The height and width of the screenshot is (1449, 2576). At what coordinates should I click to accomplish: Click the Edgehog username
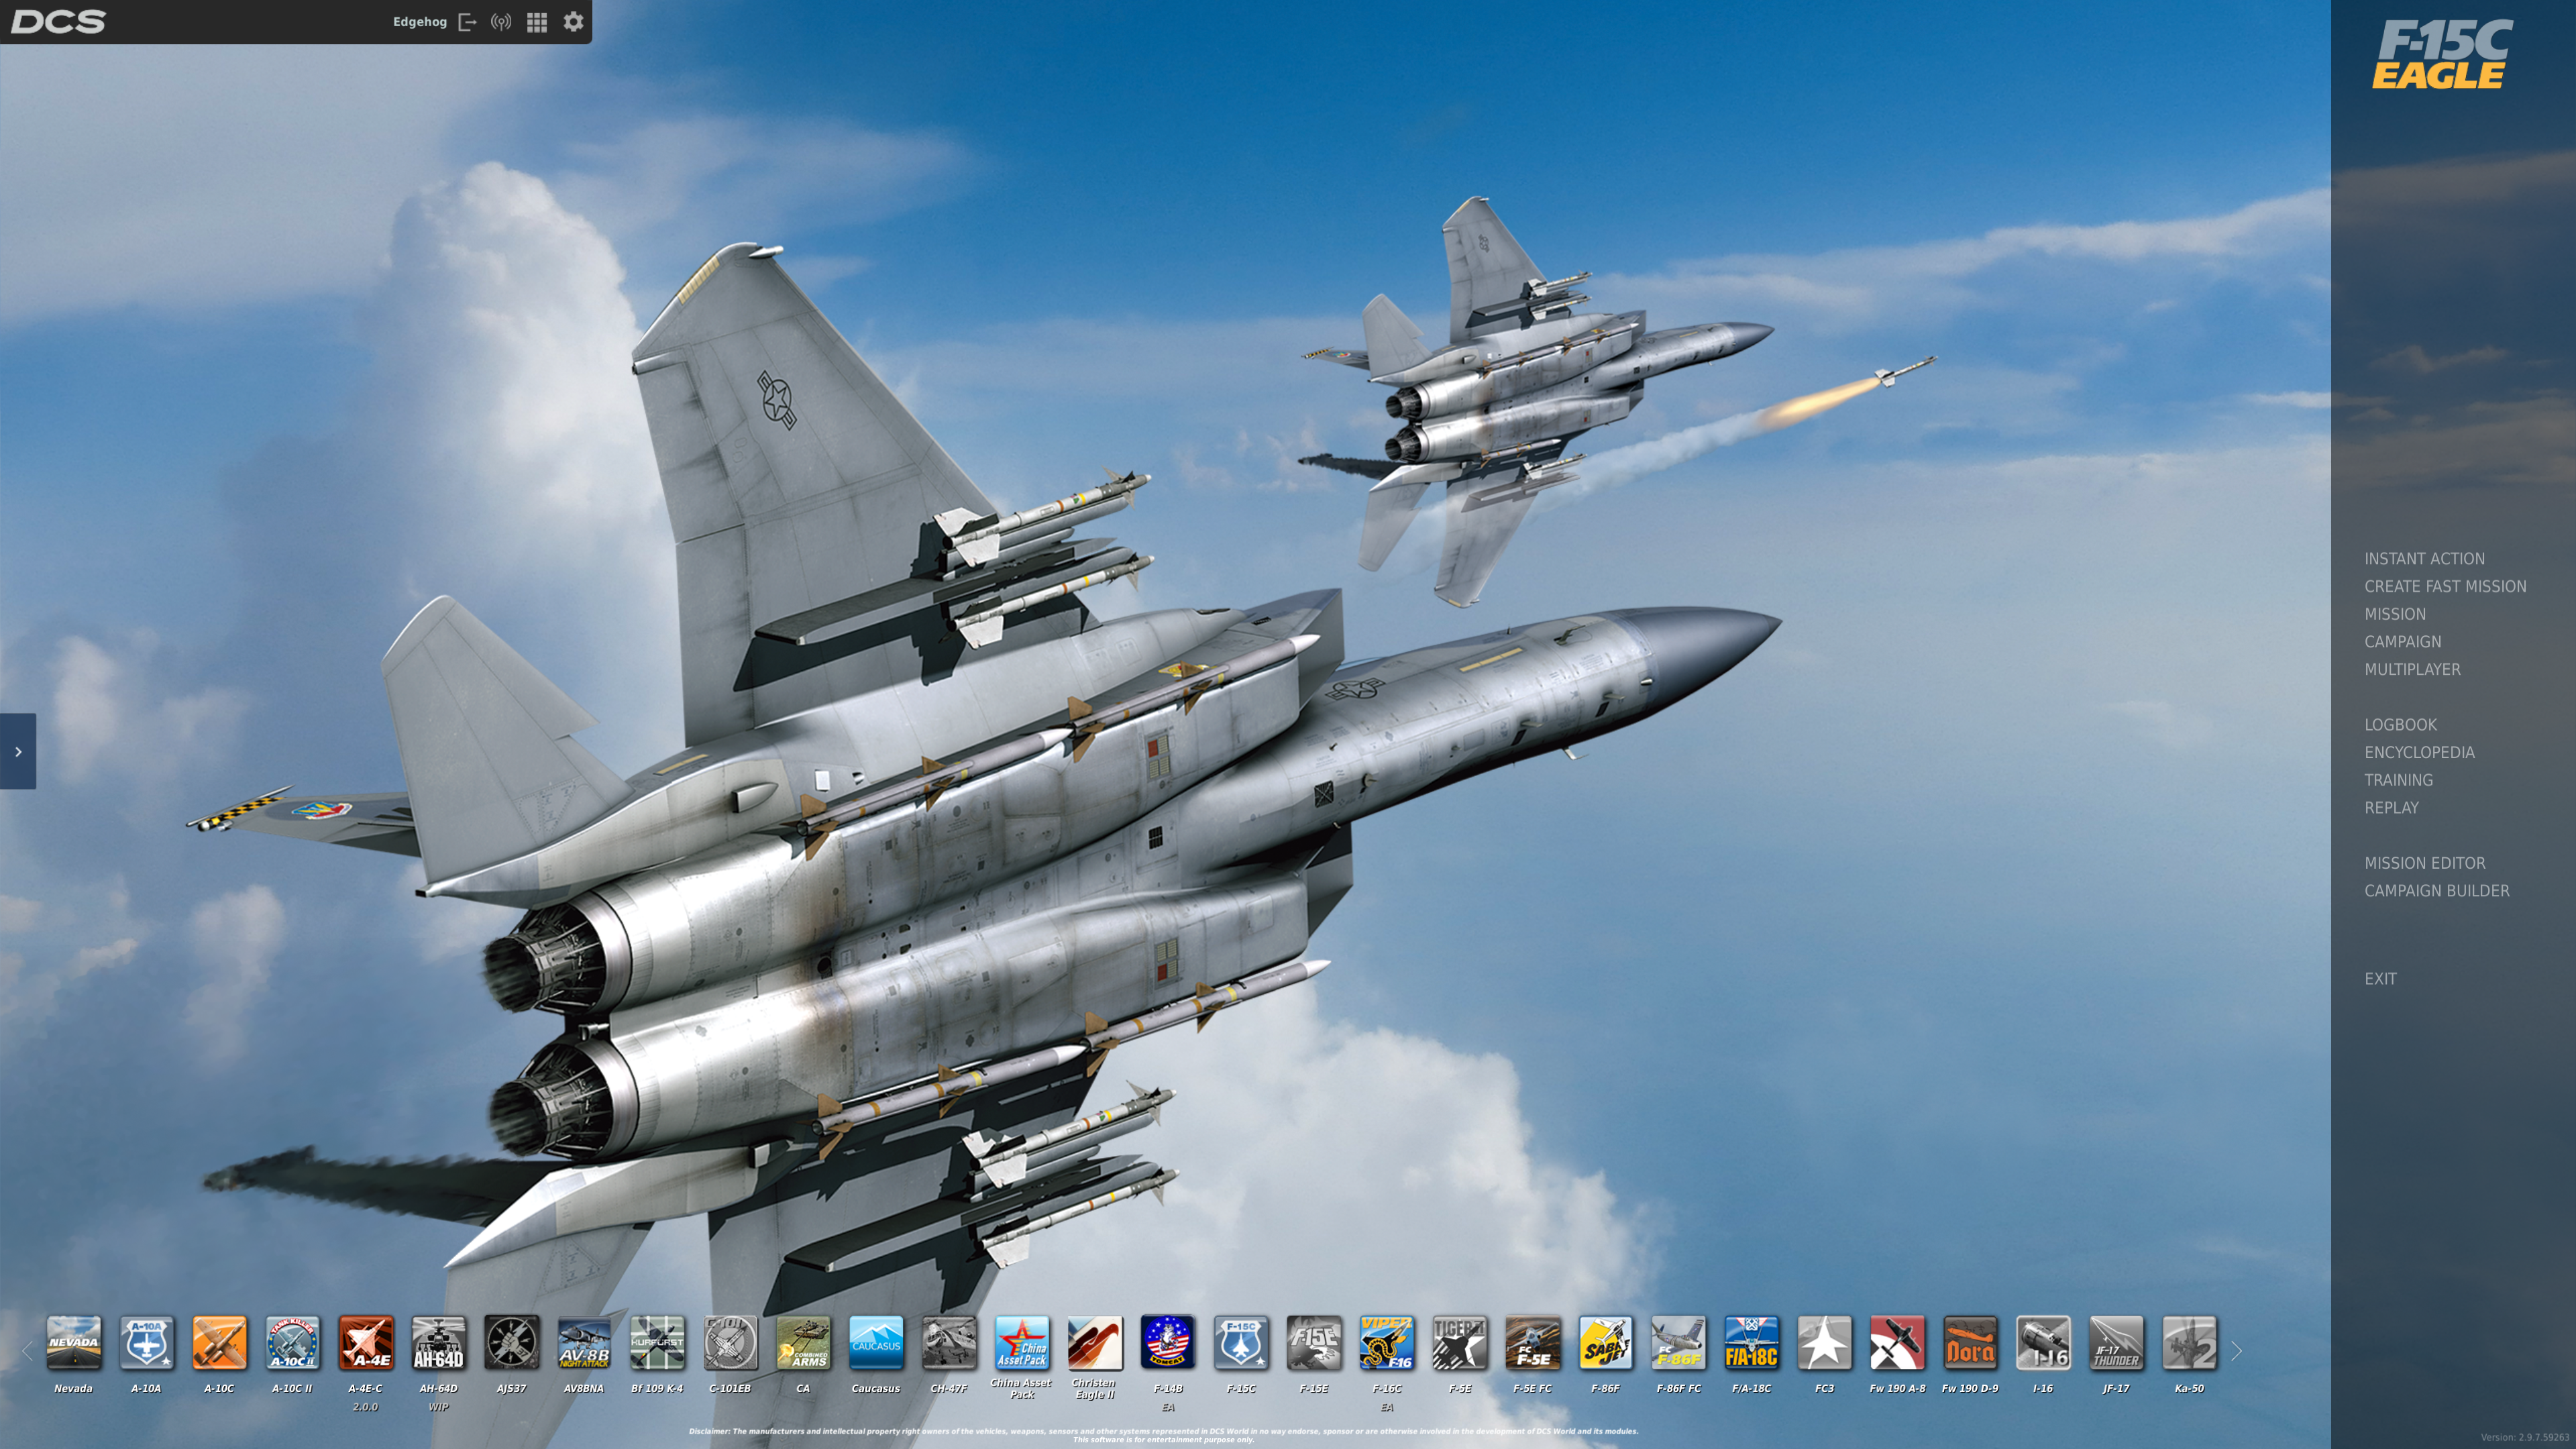point(419,22)
